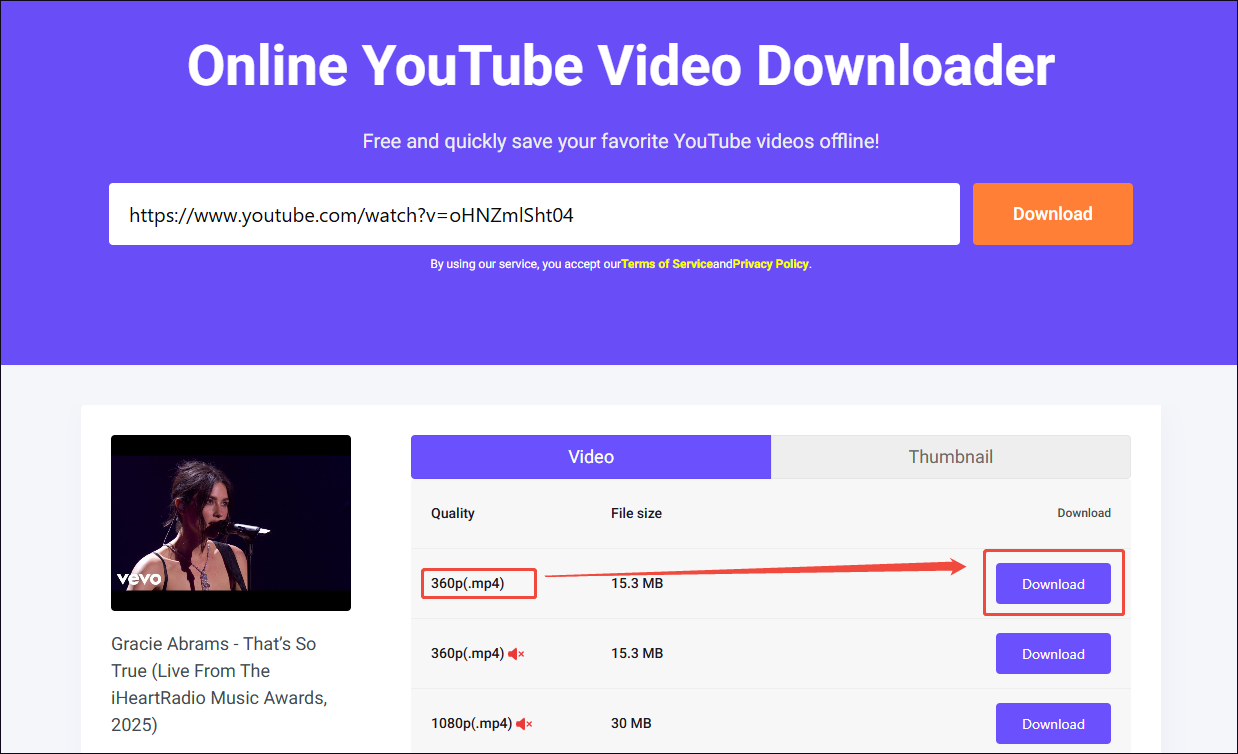Click the File size column header

point(636,513)
